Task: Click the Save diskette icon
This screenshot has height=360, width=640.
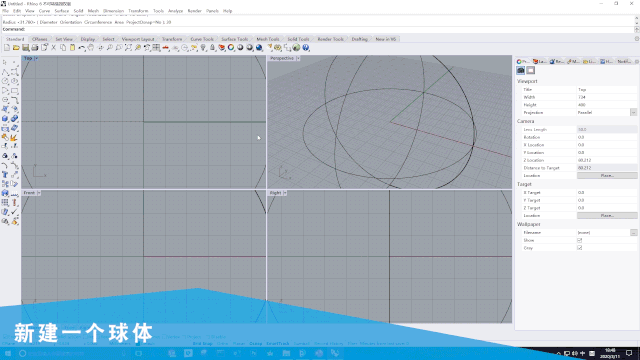Action: click(25, 48)
